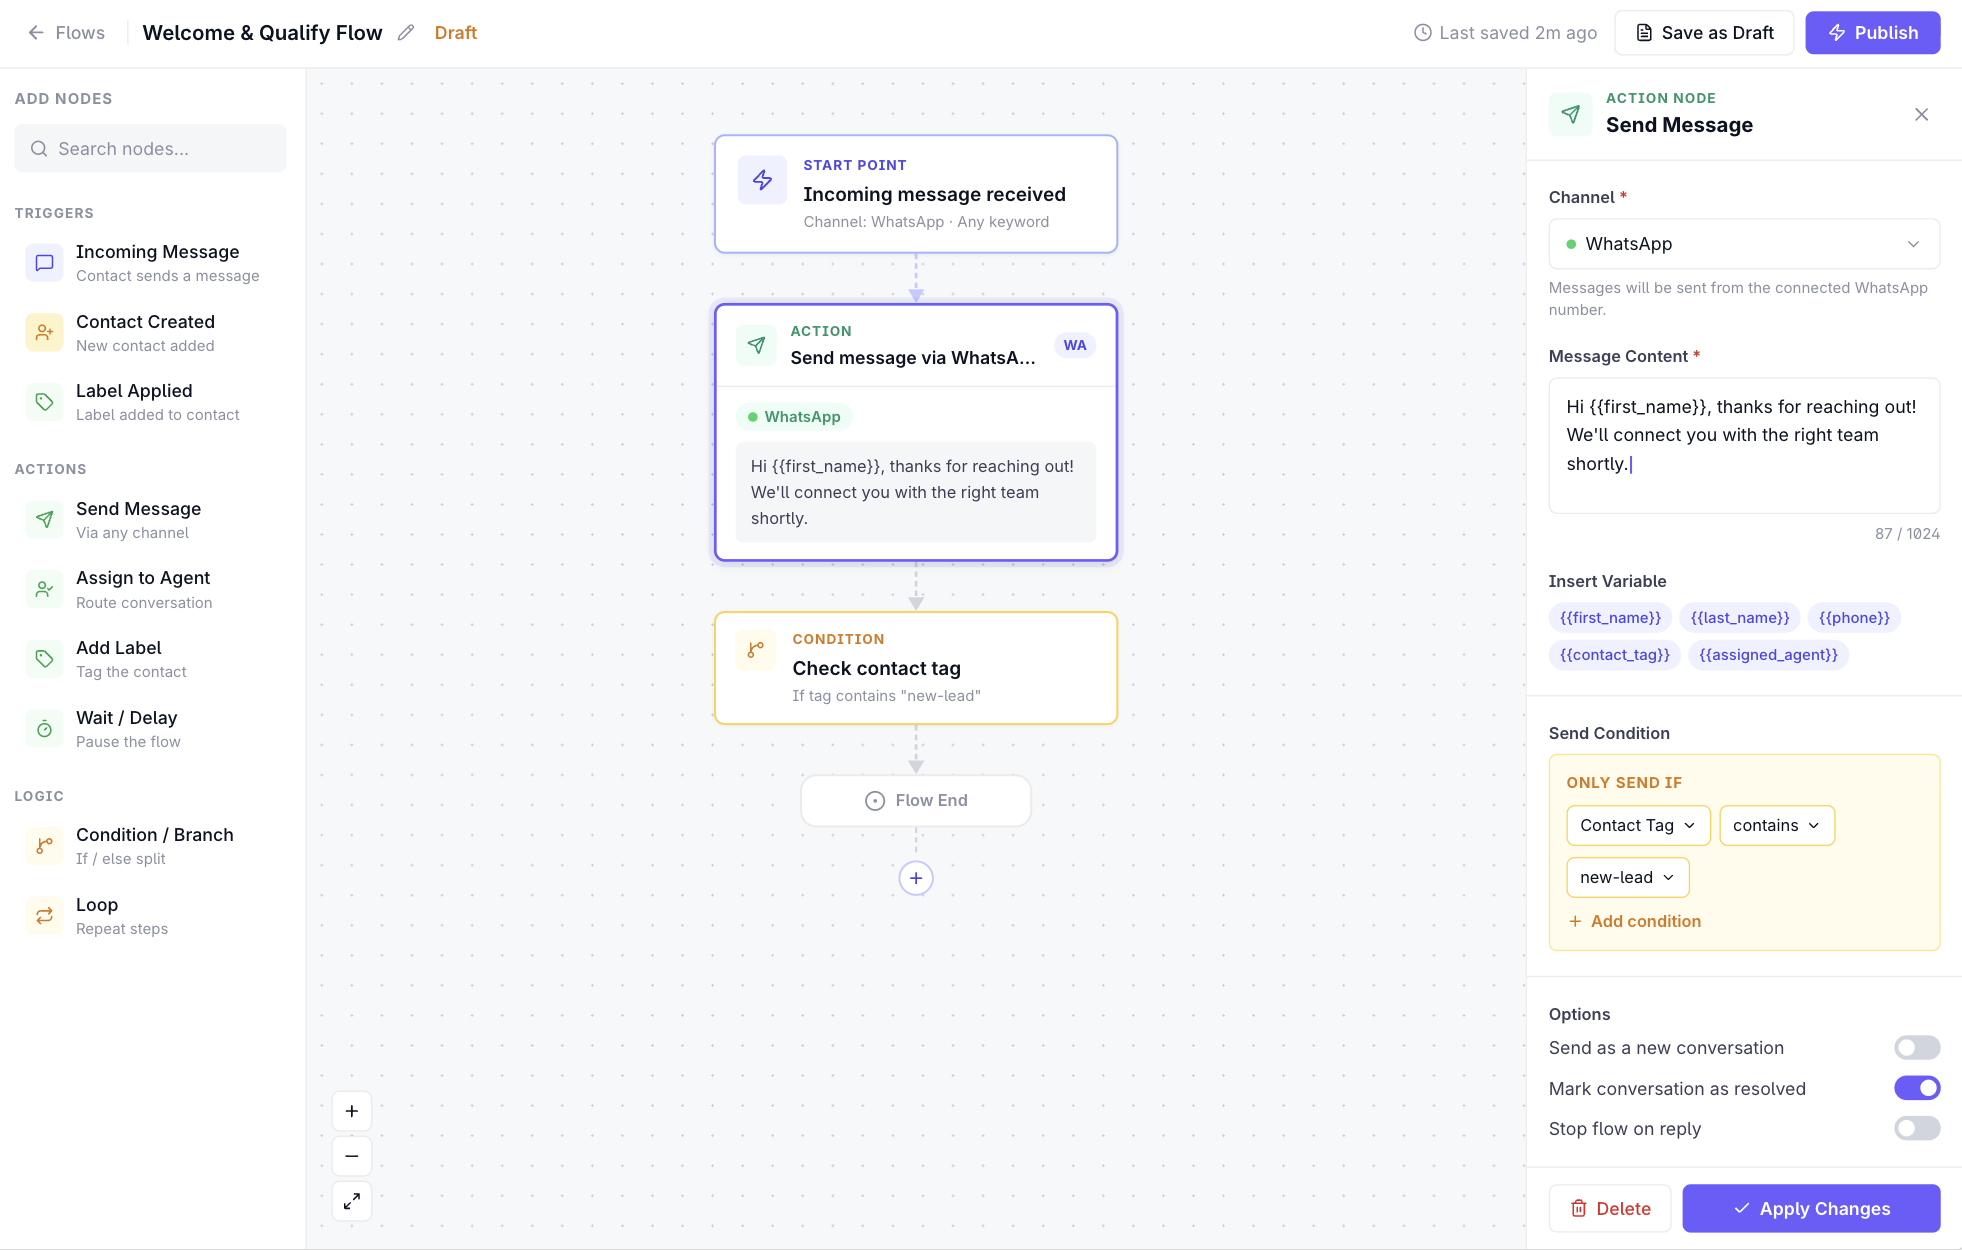Screen dimensions: 1962x1250
Task: Click the Loop repeat icon
Action: 44,916
